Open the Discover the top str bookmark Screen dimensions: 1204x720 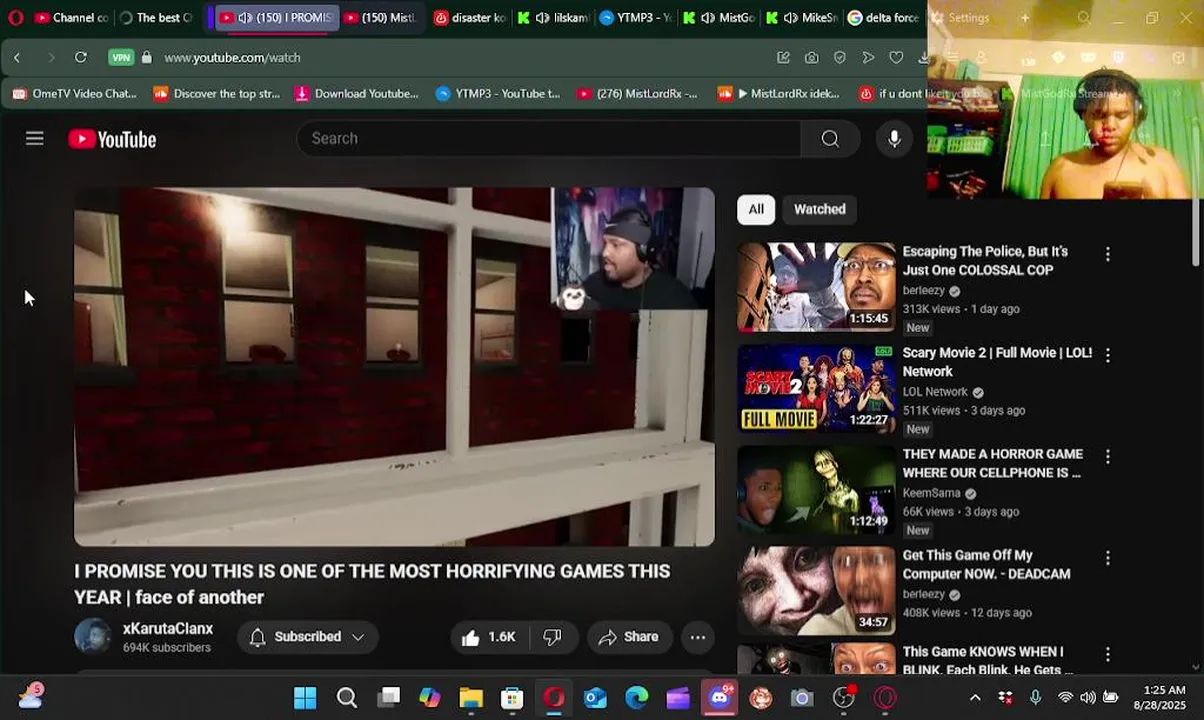click(217, 94)
